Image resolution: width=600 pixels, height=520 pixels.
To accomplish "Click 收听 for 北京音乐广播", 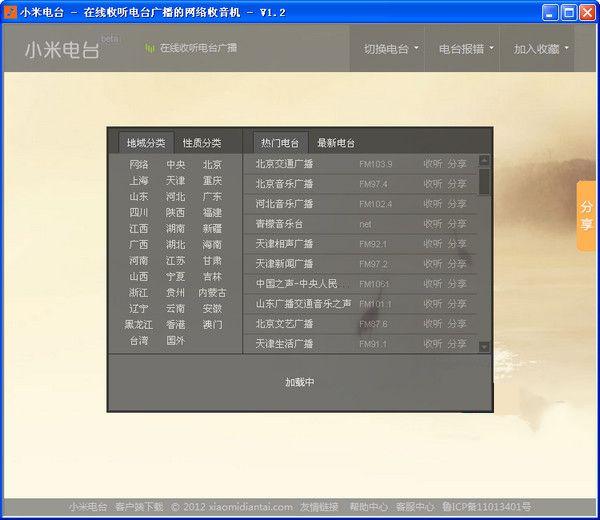I will click(433, 184).
